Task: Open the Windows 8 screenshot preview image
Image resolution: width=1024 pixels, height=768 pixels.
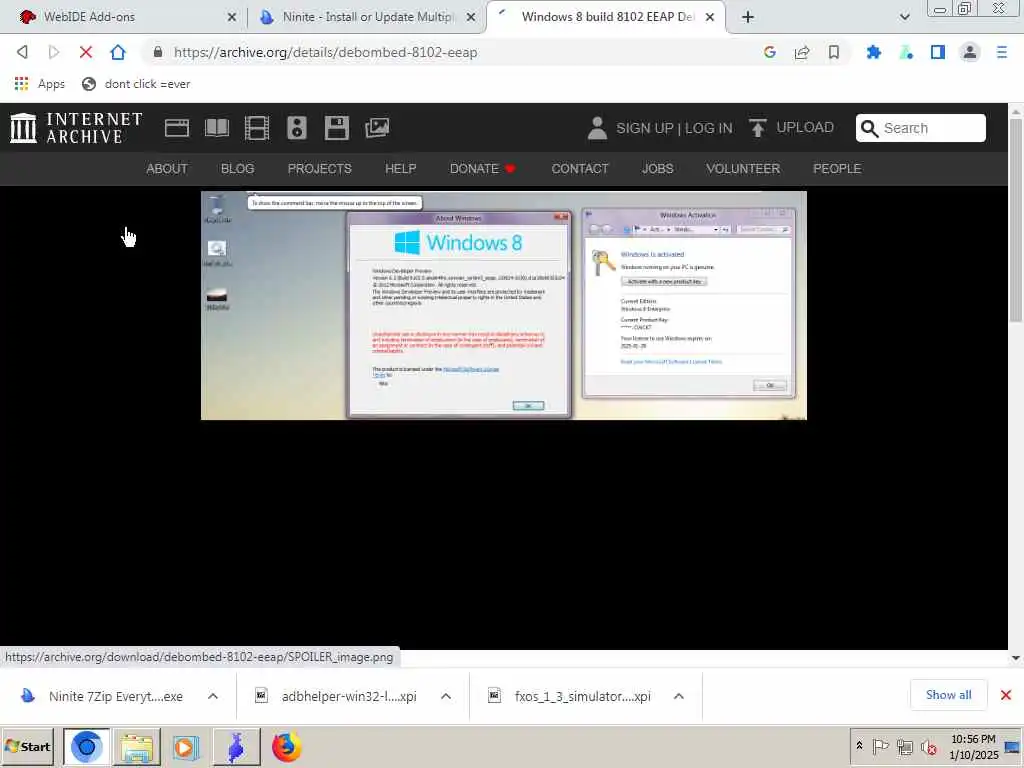Action: 504,305
